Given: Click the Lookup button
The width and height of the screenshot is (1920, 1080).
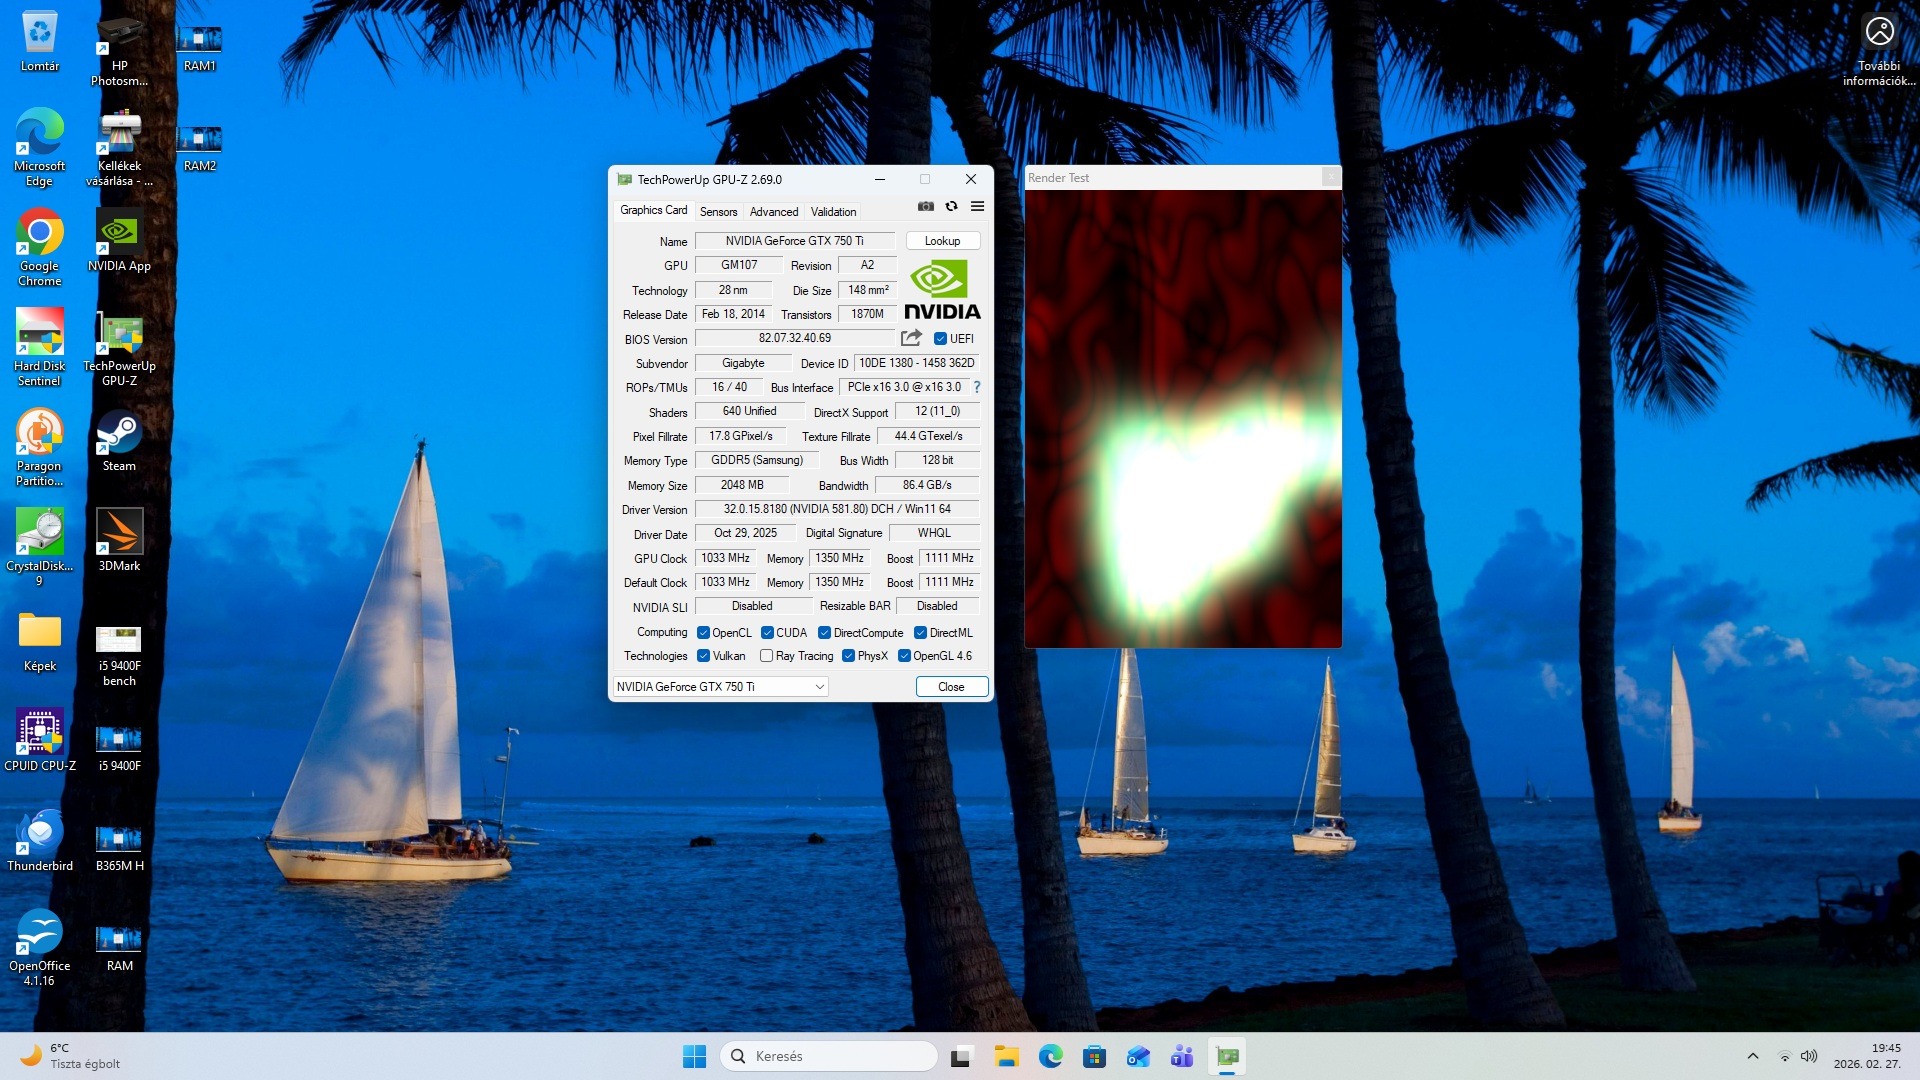Looking at the screenshot, I should coord(942,241).
